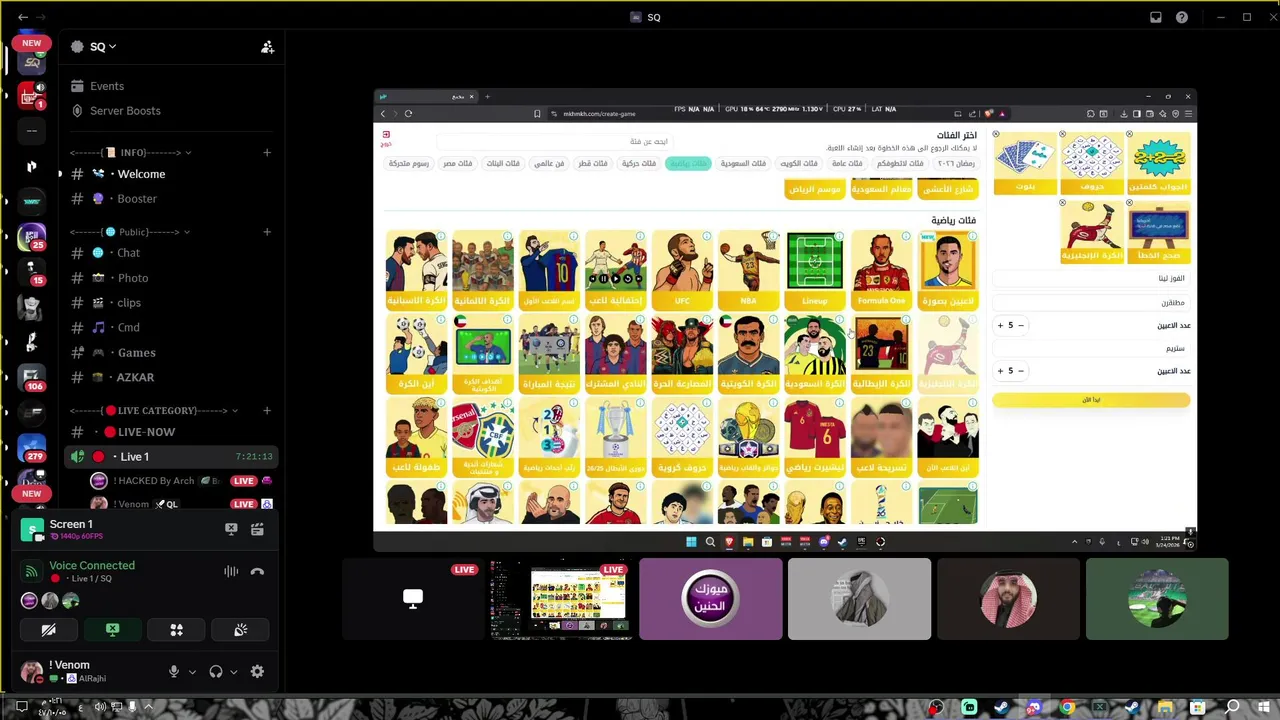Disconnect from voice with the hang-up icon
The image size is (1280, 720).
coord(257,571)
